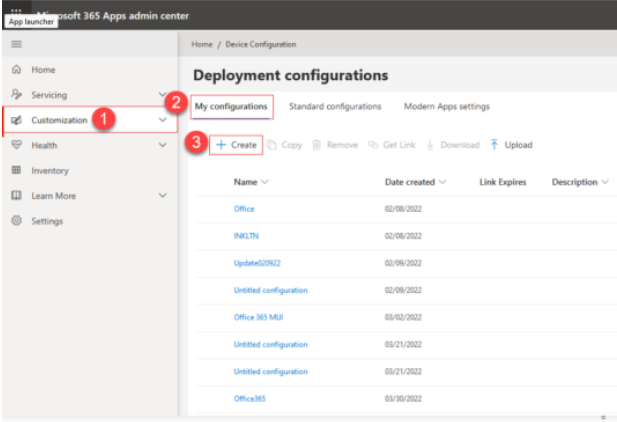Open the Description column dropdown
617x422 pixels.
605,182
